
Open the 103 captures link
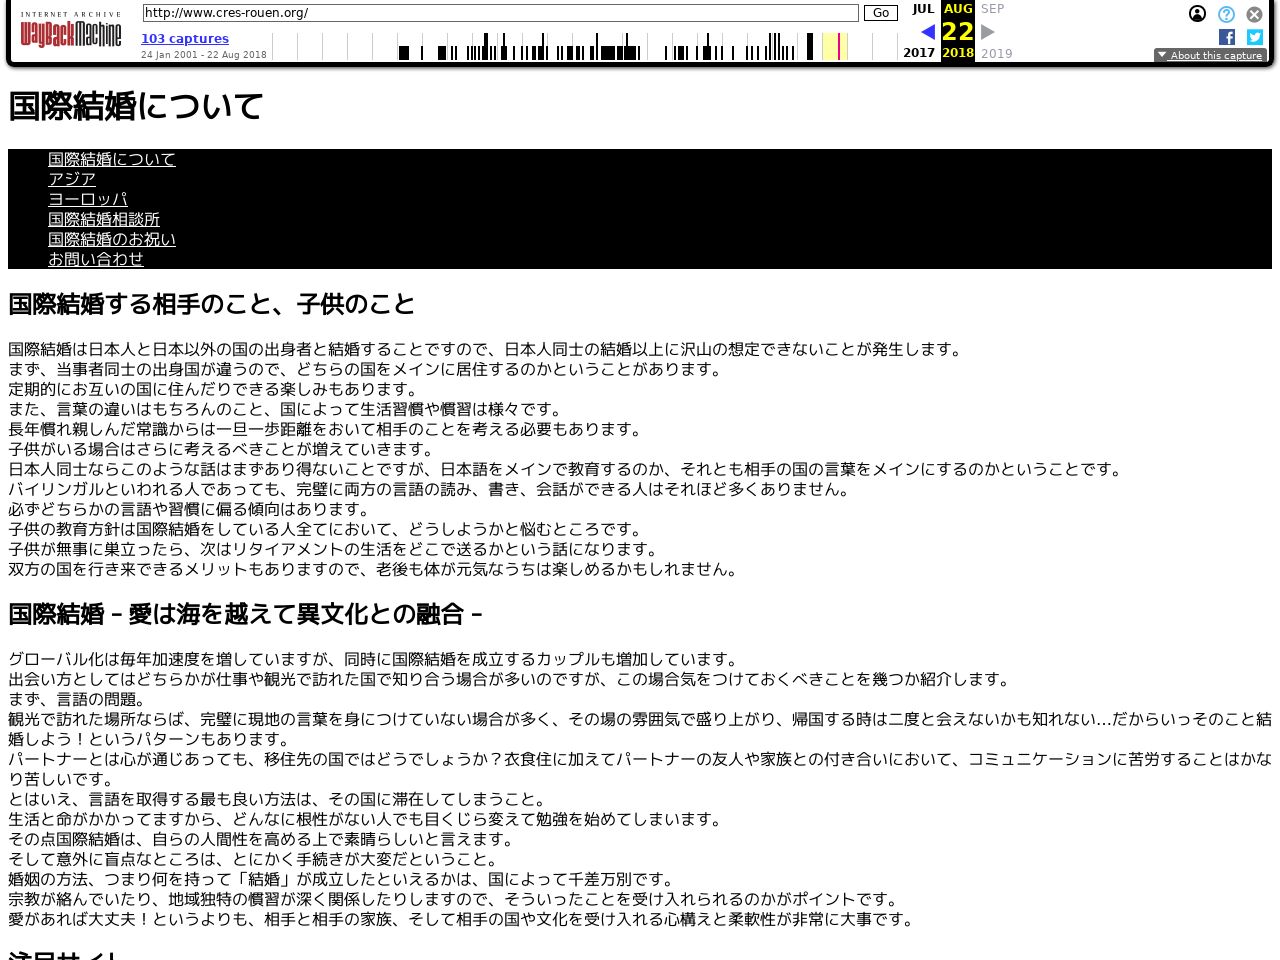(x=185, y=39)
